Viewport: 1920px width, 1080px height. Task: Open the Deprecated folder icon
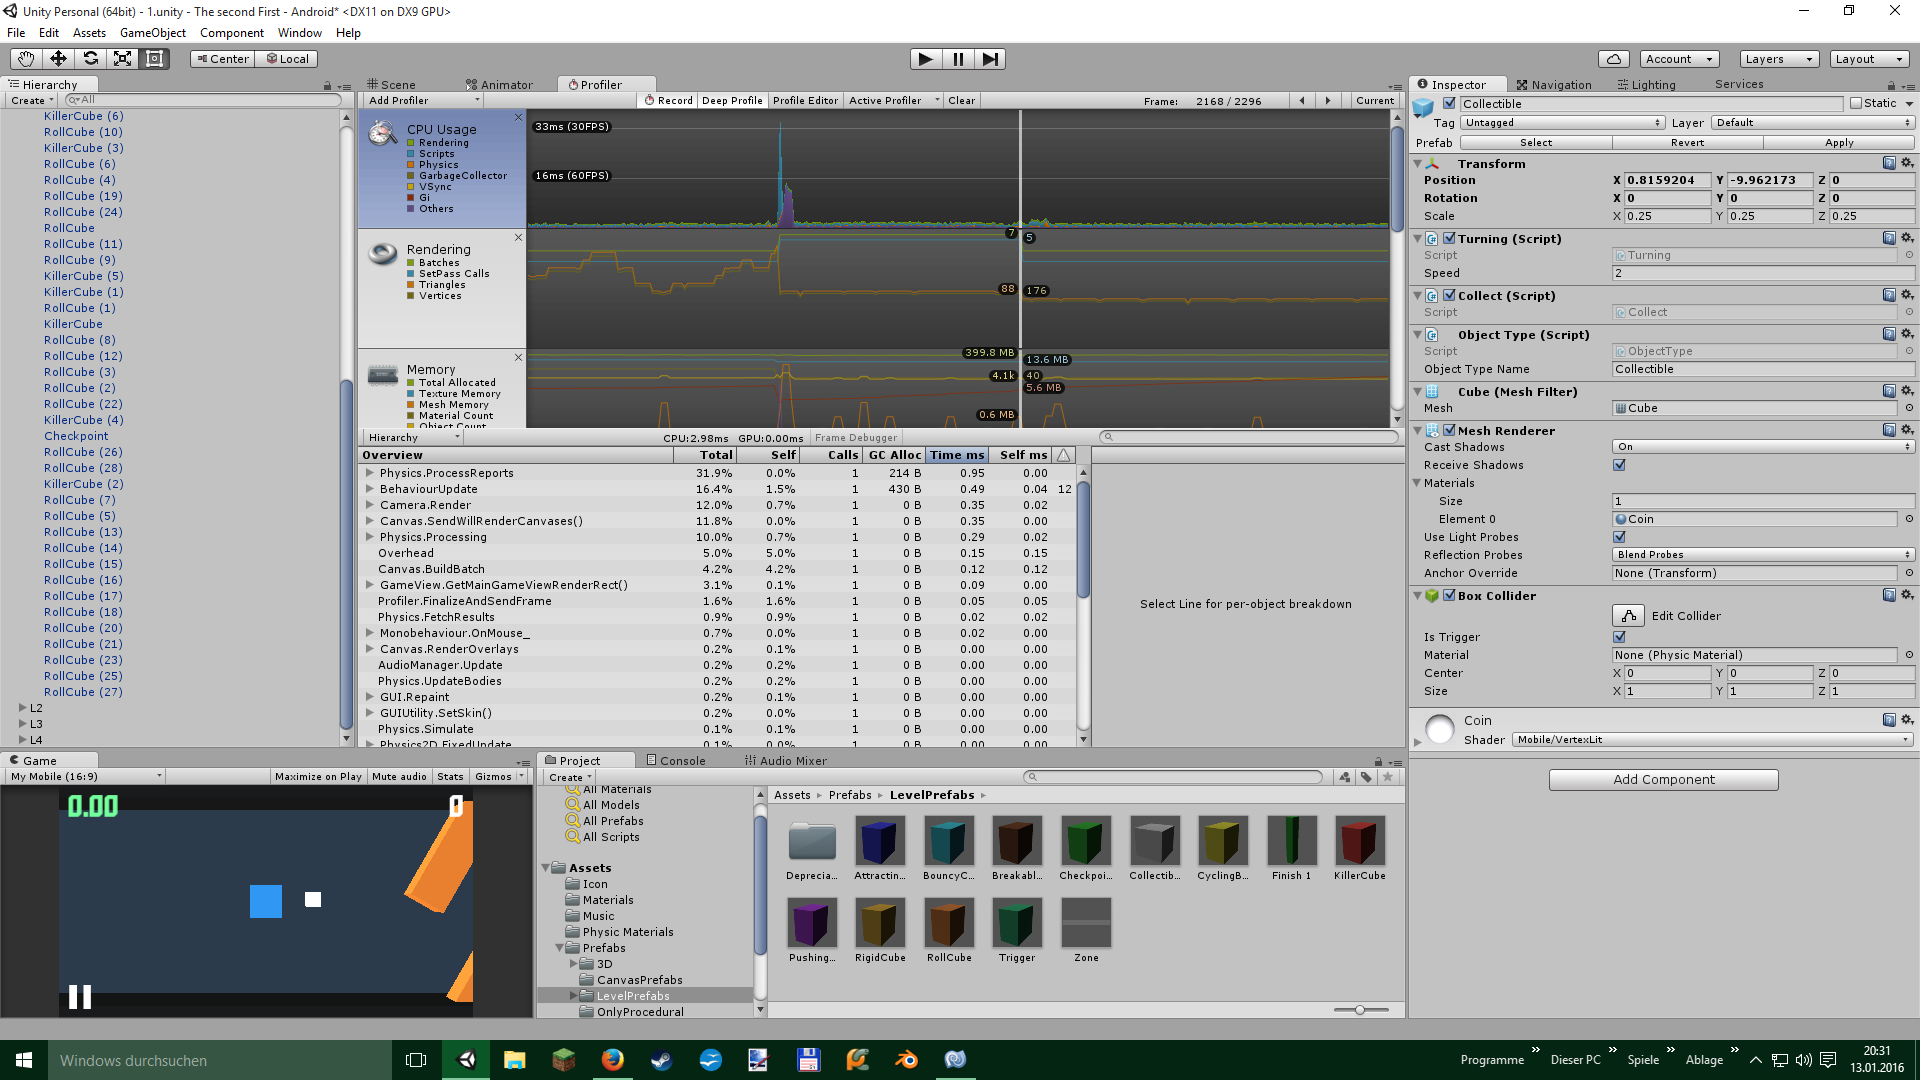pyautogui.click(x=812, y=840)
